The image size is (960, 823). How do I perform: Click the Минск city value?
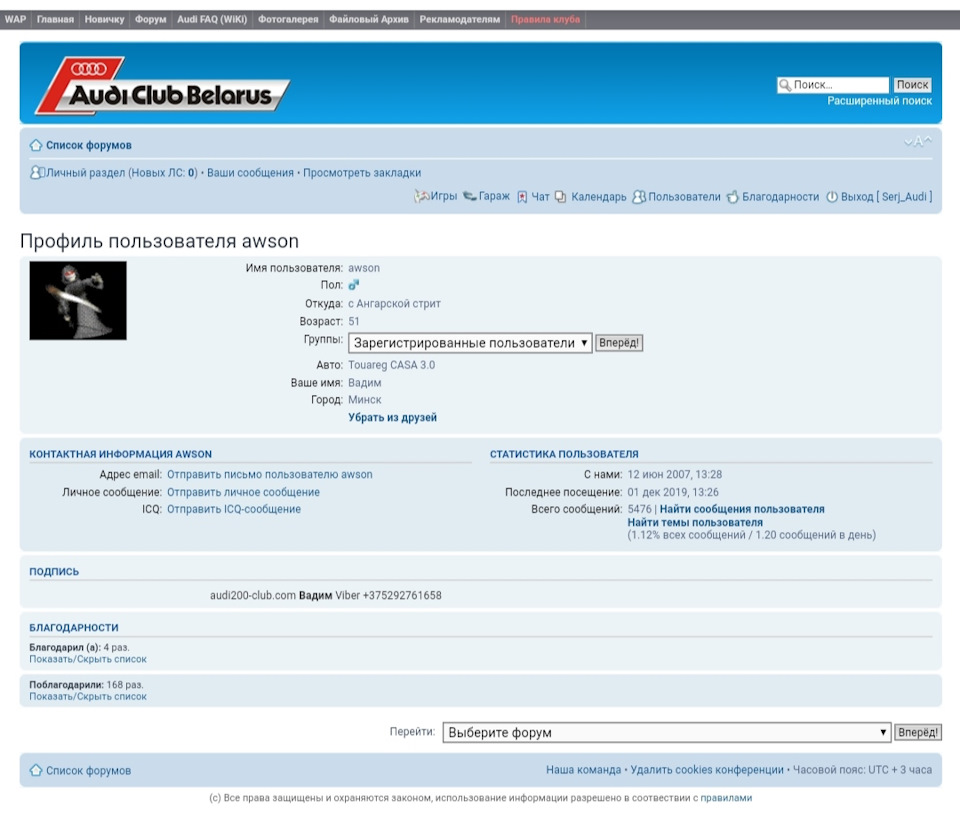365,400
